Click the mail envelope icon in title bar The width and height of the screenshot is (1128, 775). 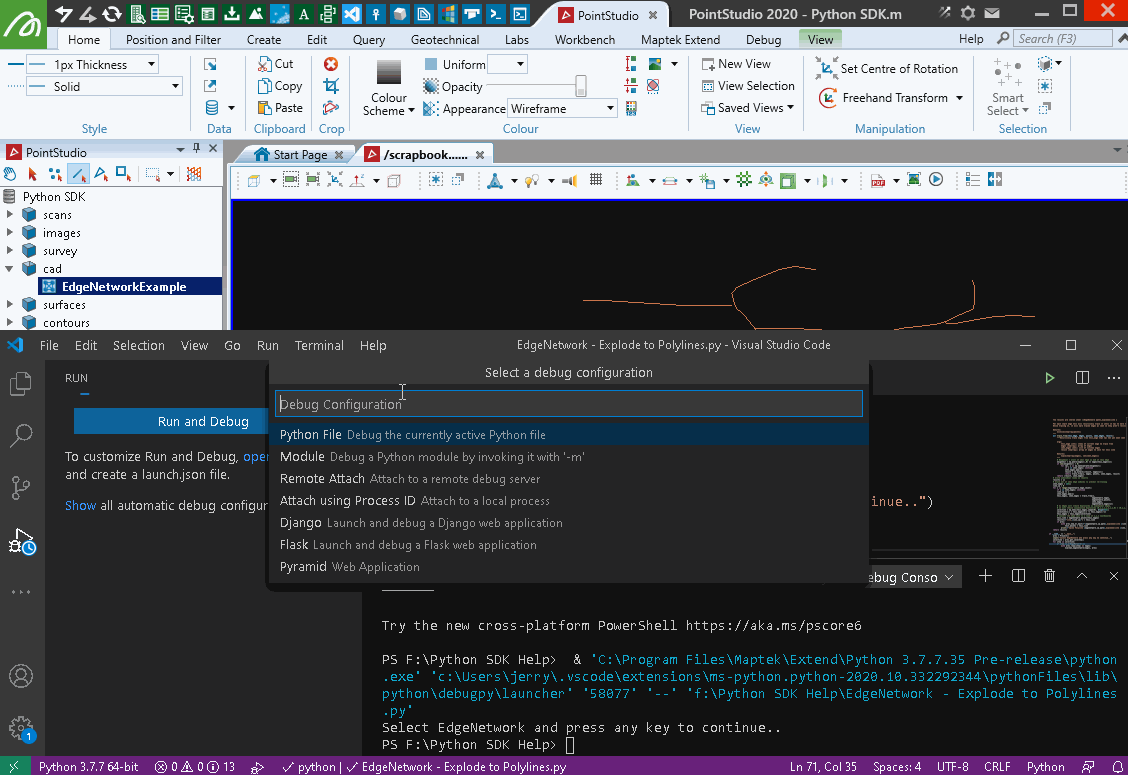[x=992, y=13]
